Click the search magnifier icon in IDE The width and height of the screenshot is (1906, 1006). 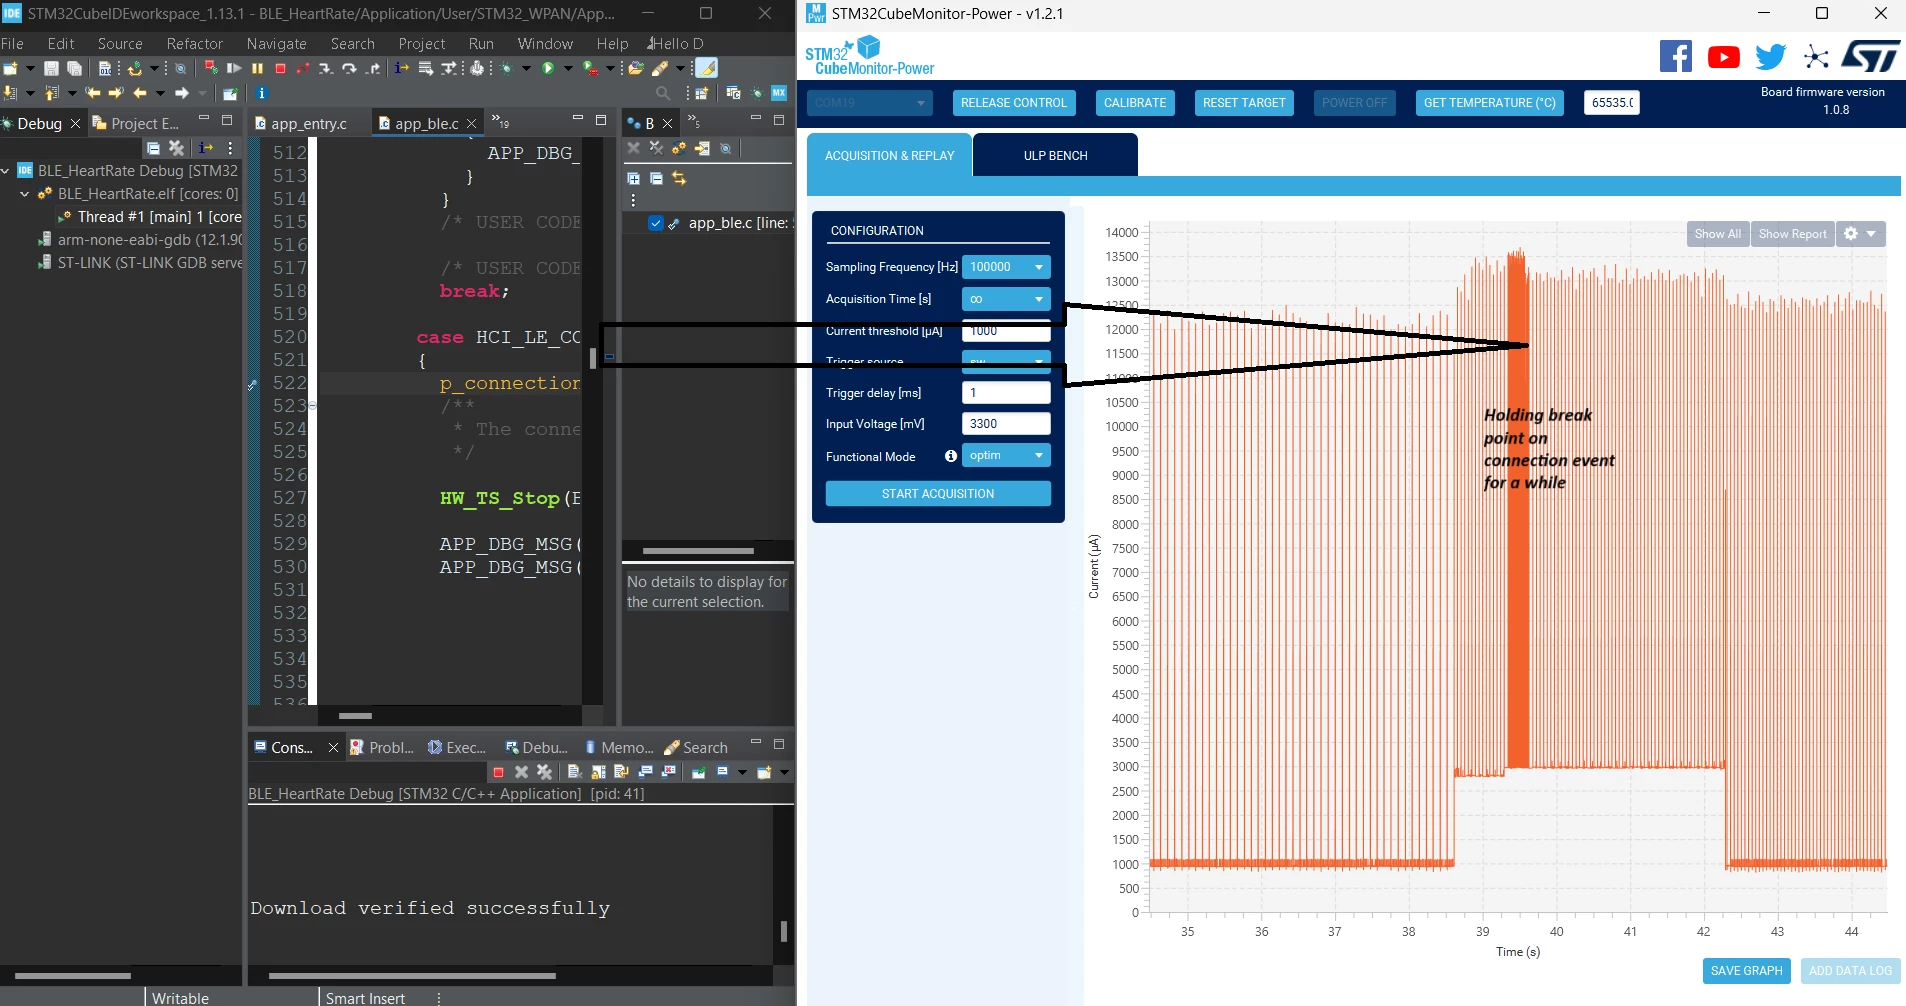point(663,93)
